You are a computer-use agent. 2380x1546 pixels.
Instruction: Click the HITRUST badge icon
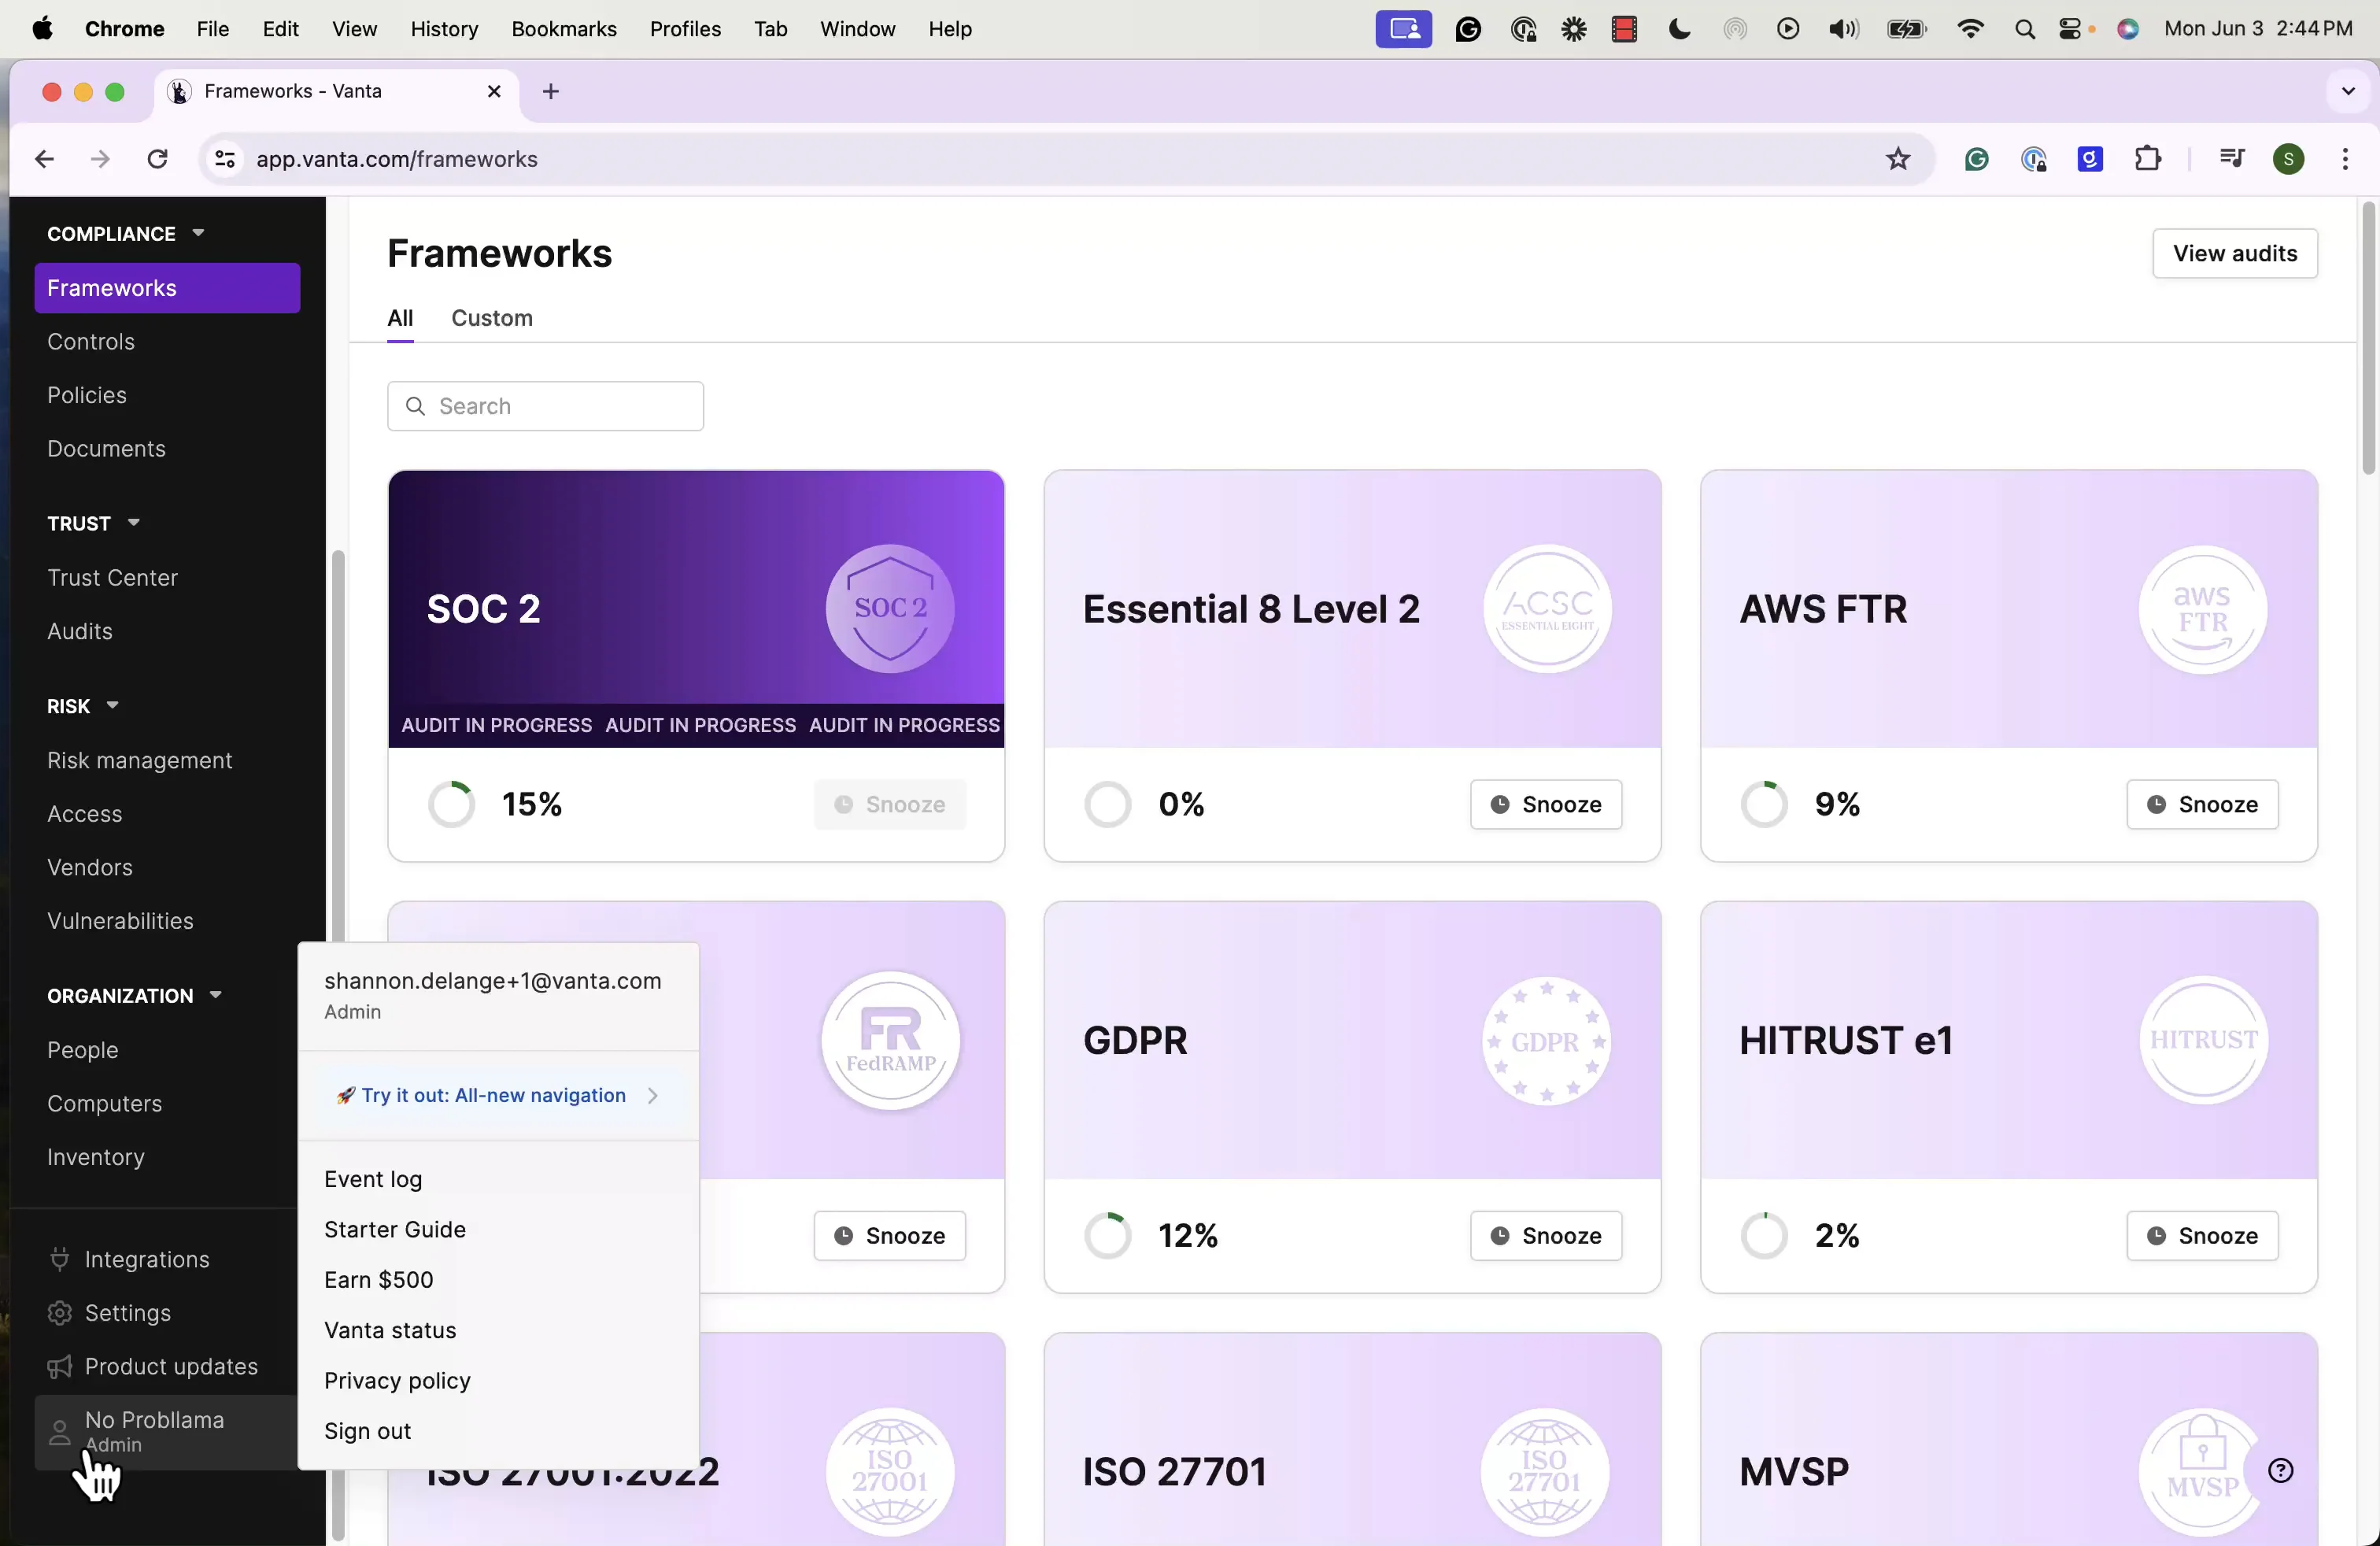pyautogui.click(x=2203, y=1041)
